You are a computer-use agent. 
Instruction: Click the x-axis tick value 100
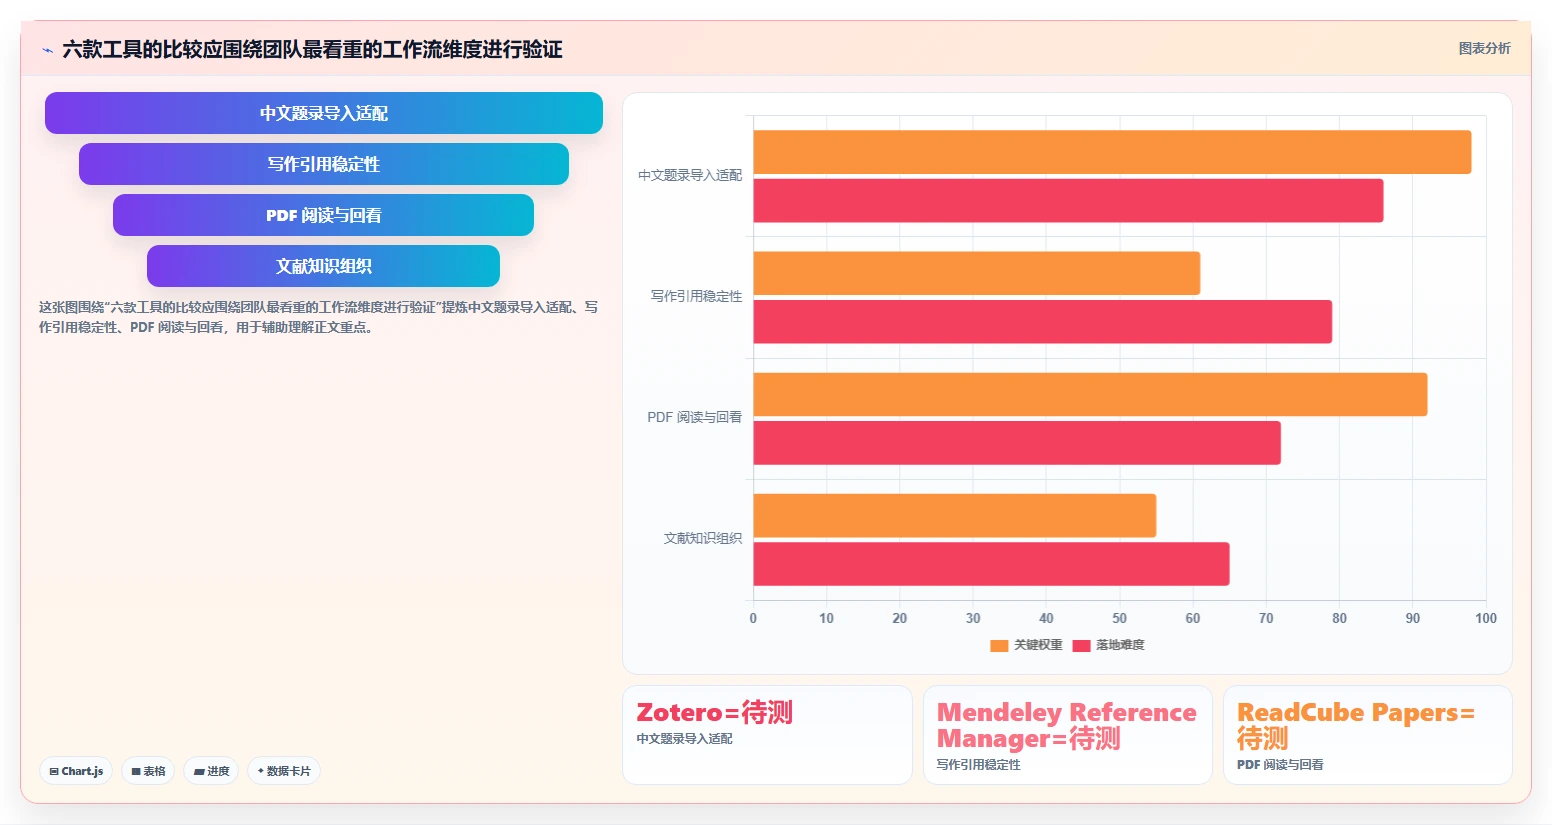tap(1486, 618)
